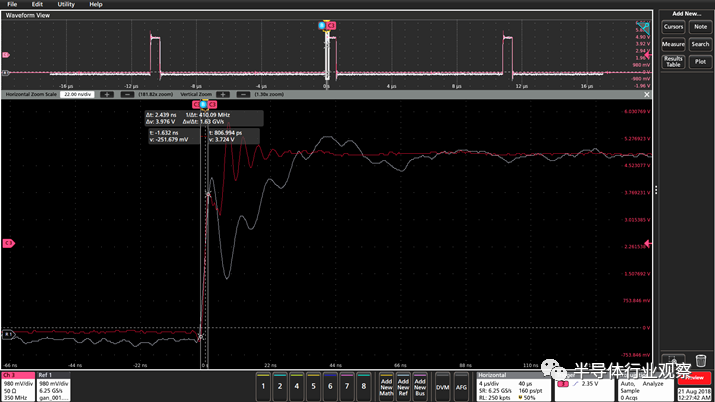Click the delta-t cursor readout box
The image size is (715, 402).
pyautogui.click(x=204, y=119)
